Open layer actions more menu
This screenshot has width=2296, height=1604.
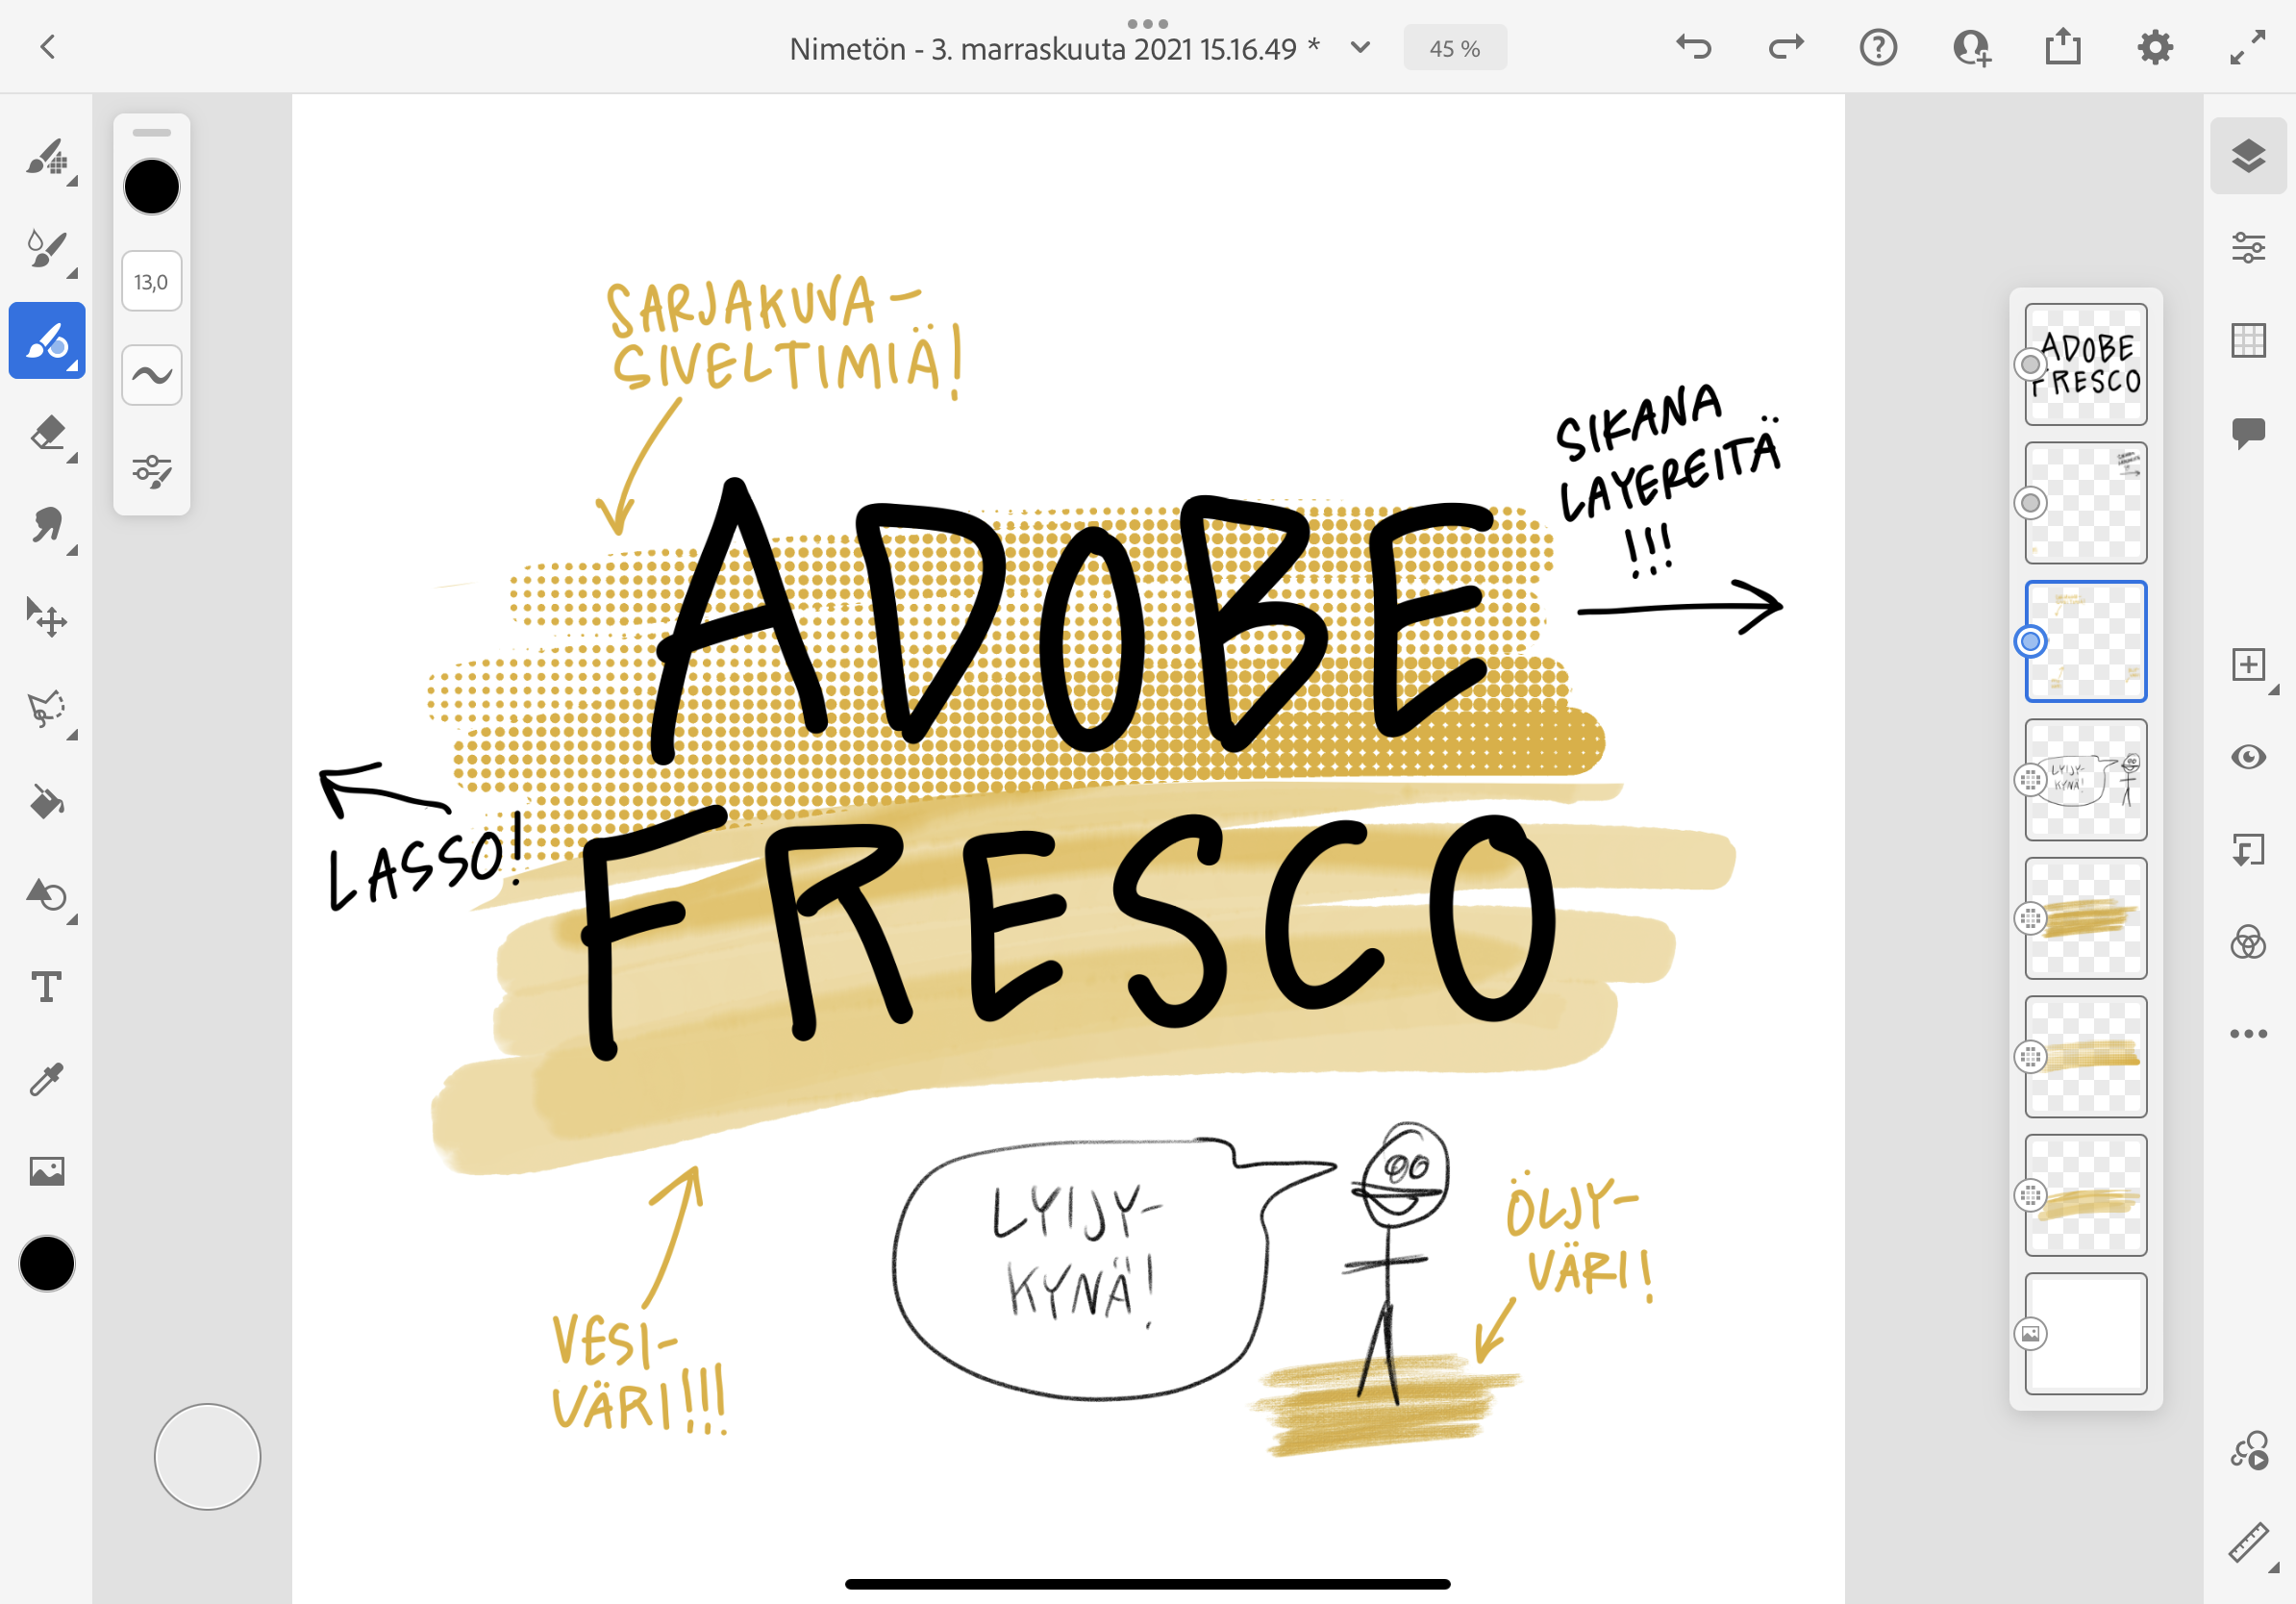[x=2248, y=1034]
